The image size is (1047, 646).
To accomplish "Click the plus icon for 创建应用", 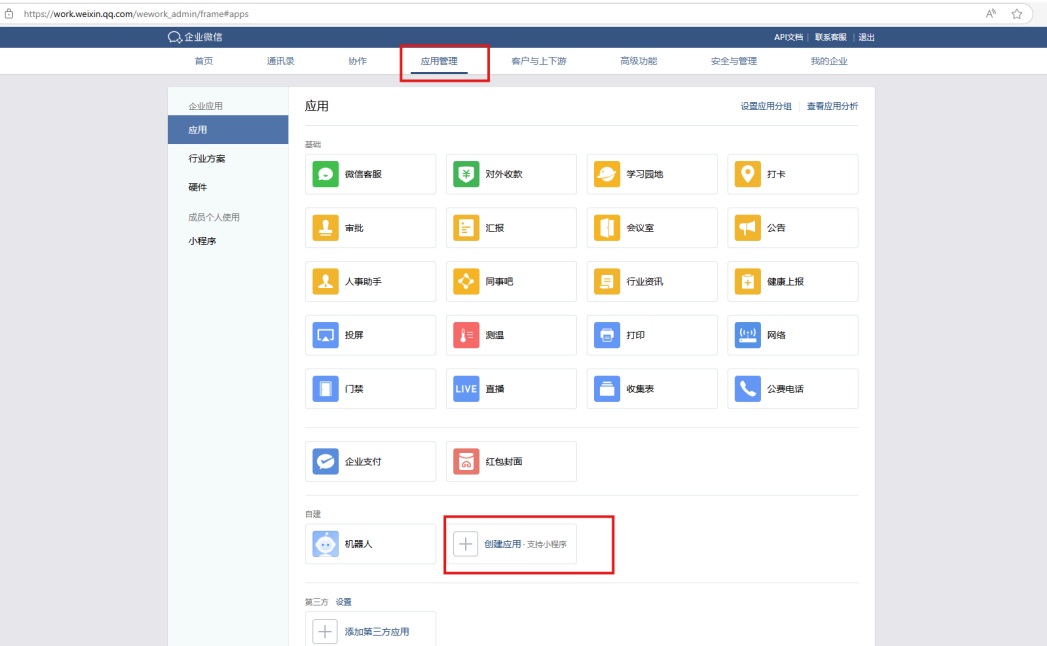I will point(466,544).
